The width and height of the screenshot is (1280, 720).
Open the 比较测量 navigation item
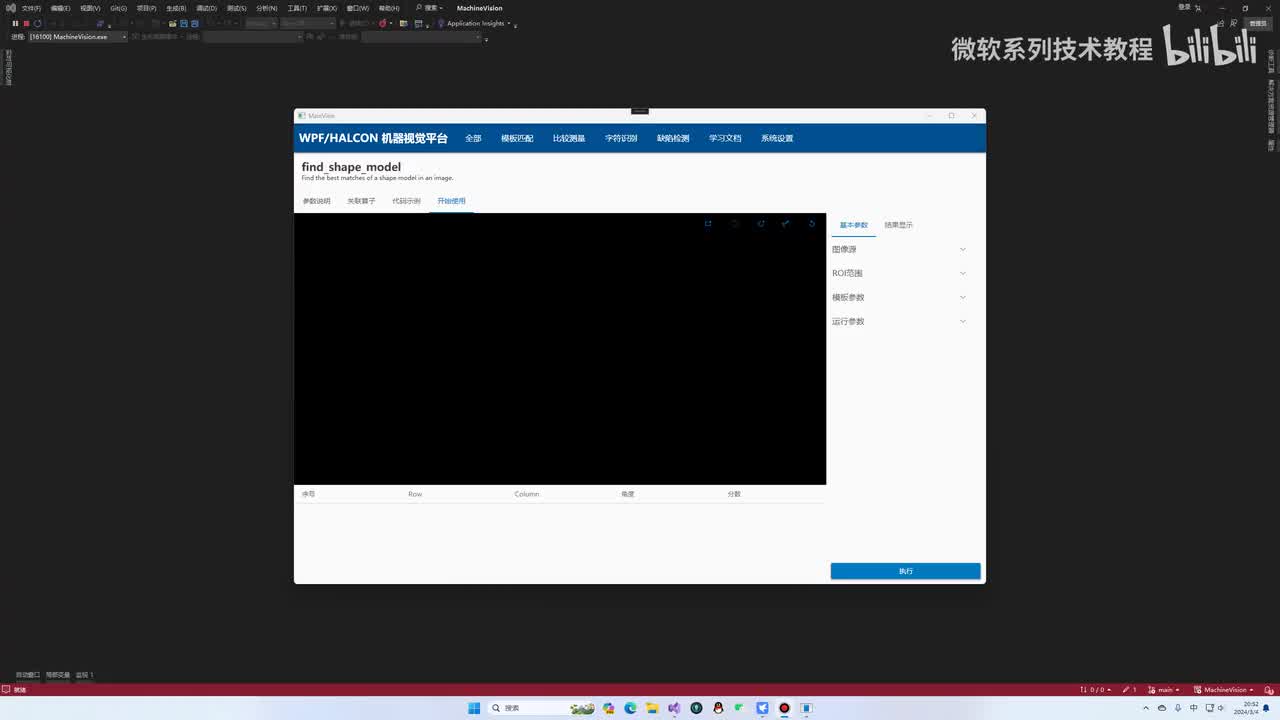pyautogui.click(x=569, y=138)
